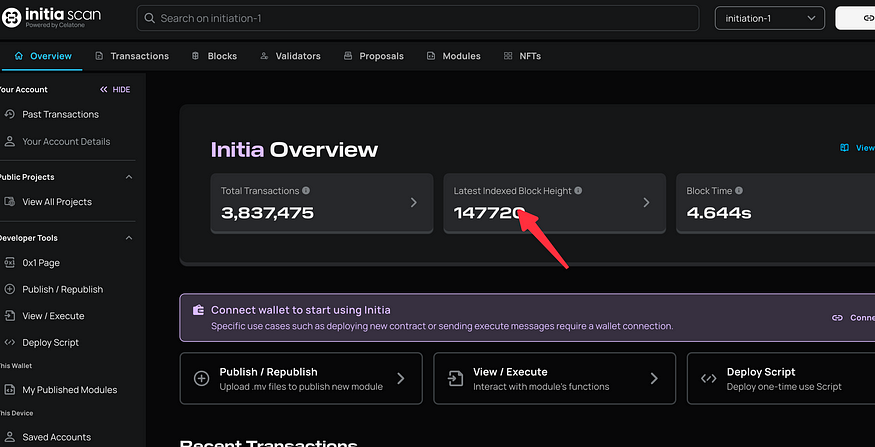Click the Modules tab icon
This screenshot has width=875, height=447.
(x=431, y=56)
